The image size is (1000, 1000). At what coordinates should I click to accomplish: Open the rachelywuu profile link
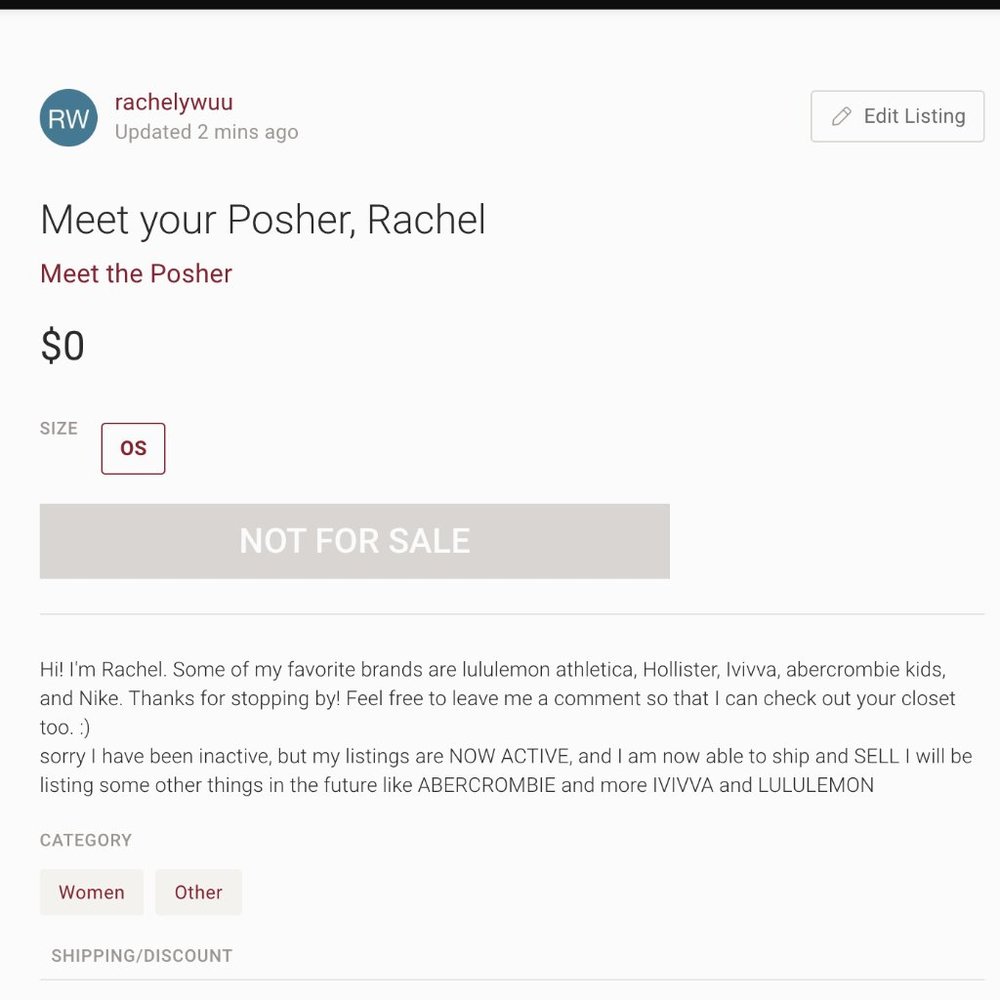[x=174, y=102]
